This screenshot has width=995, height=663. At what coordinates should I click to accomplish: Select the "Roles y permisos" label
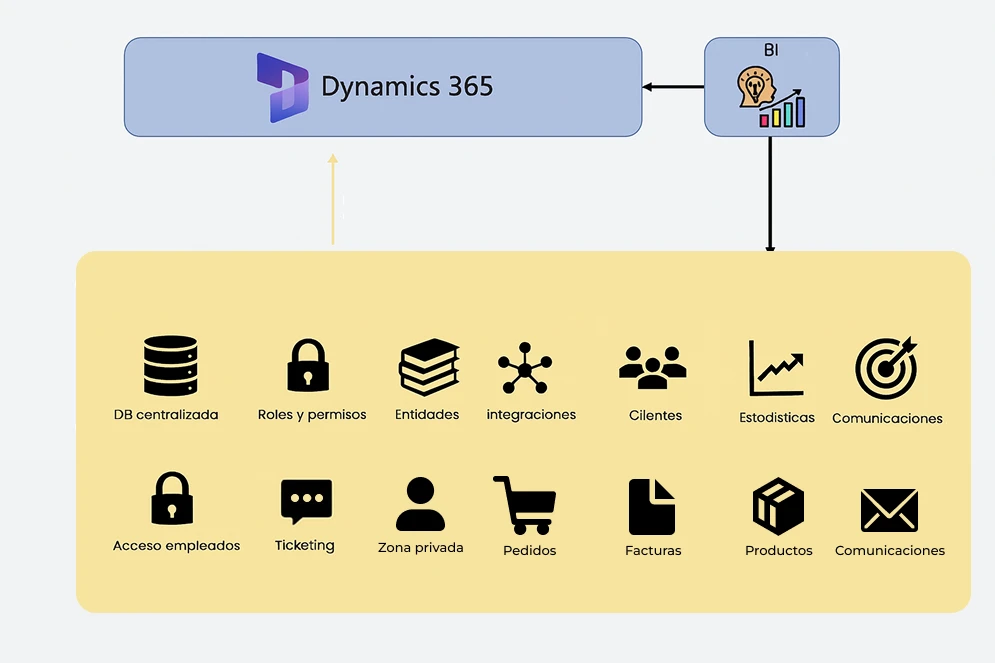pyautogui.click(x=312, y=415)
